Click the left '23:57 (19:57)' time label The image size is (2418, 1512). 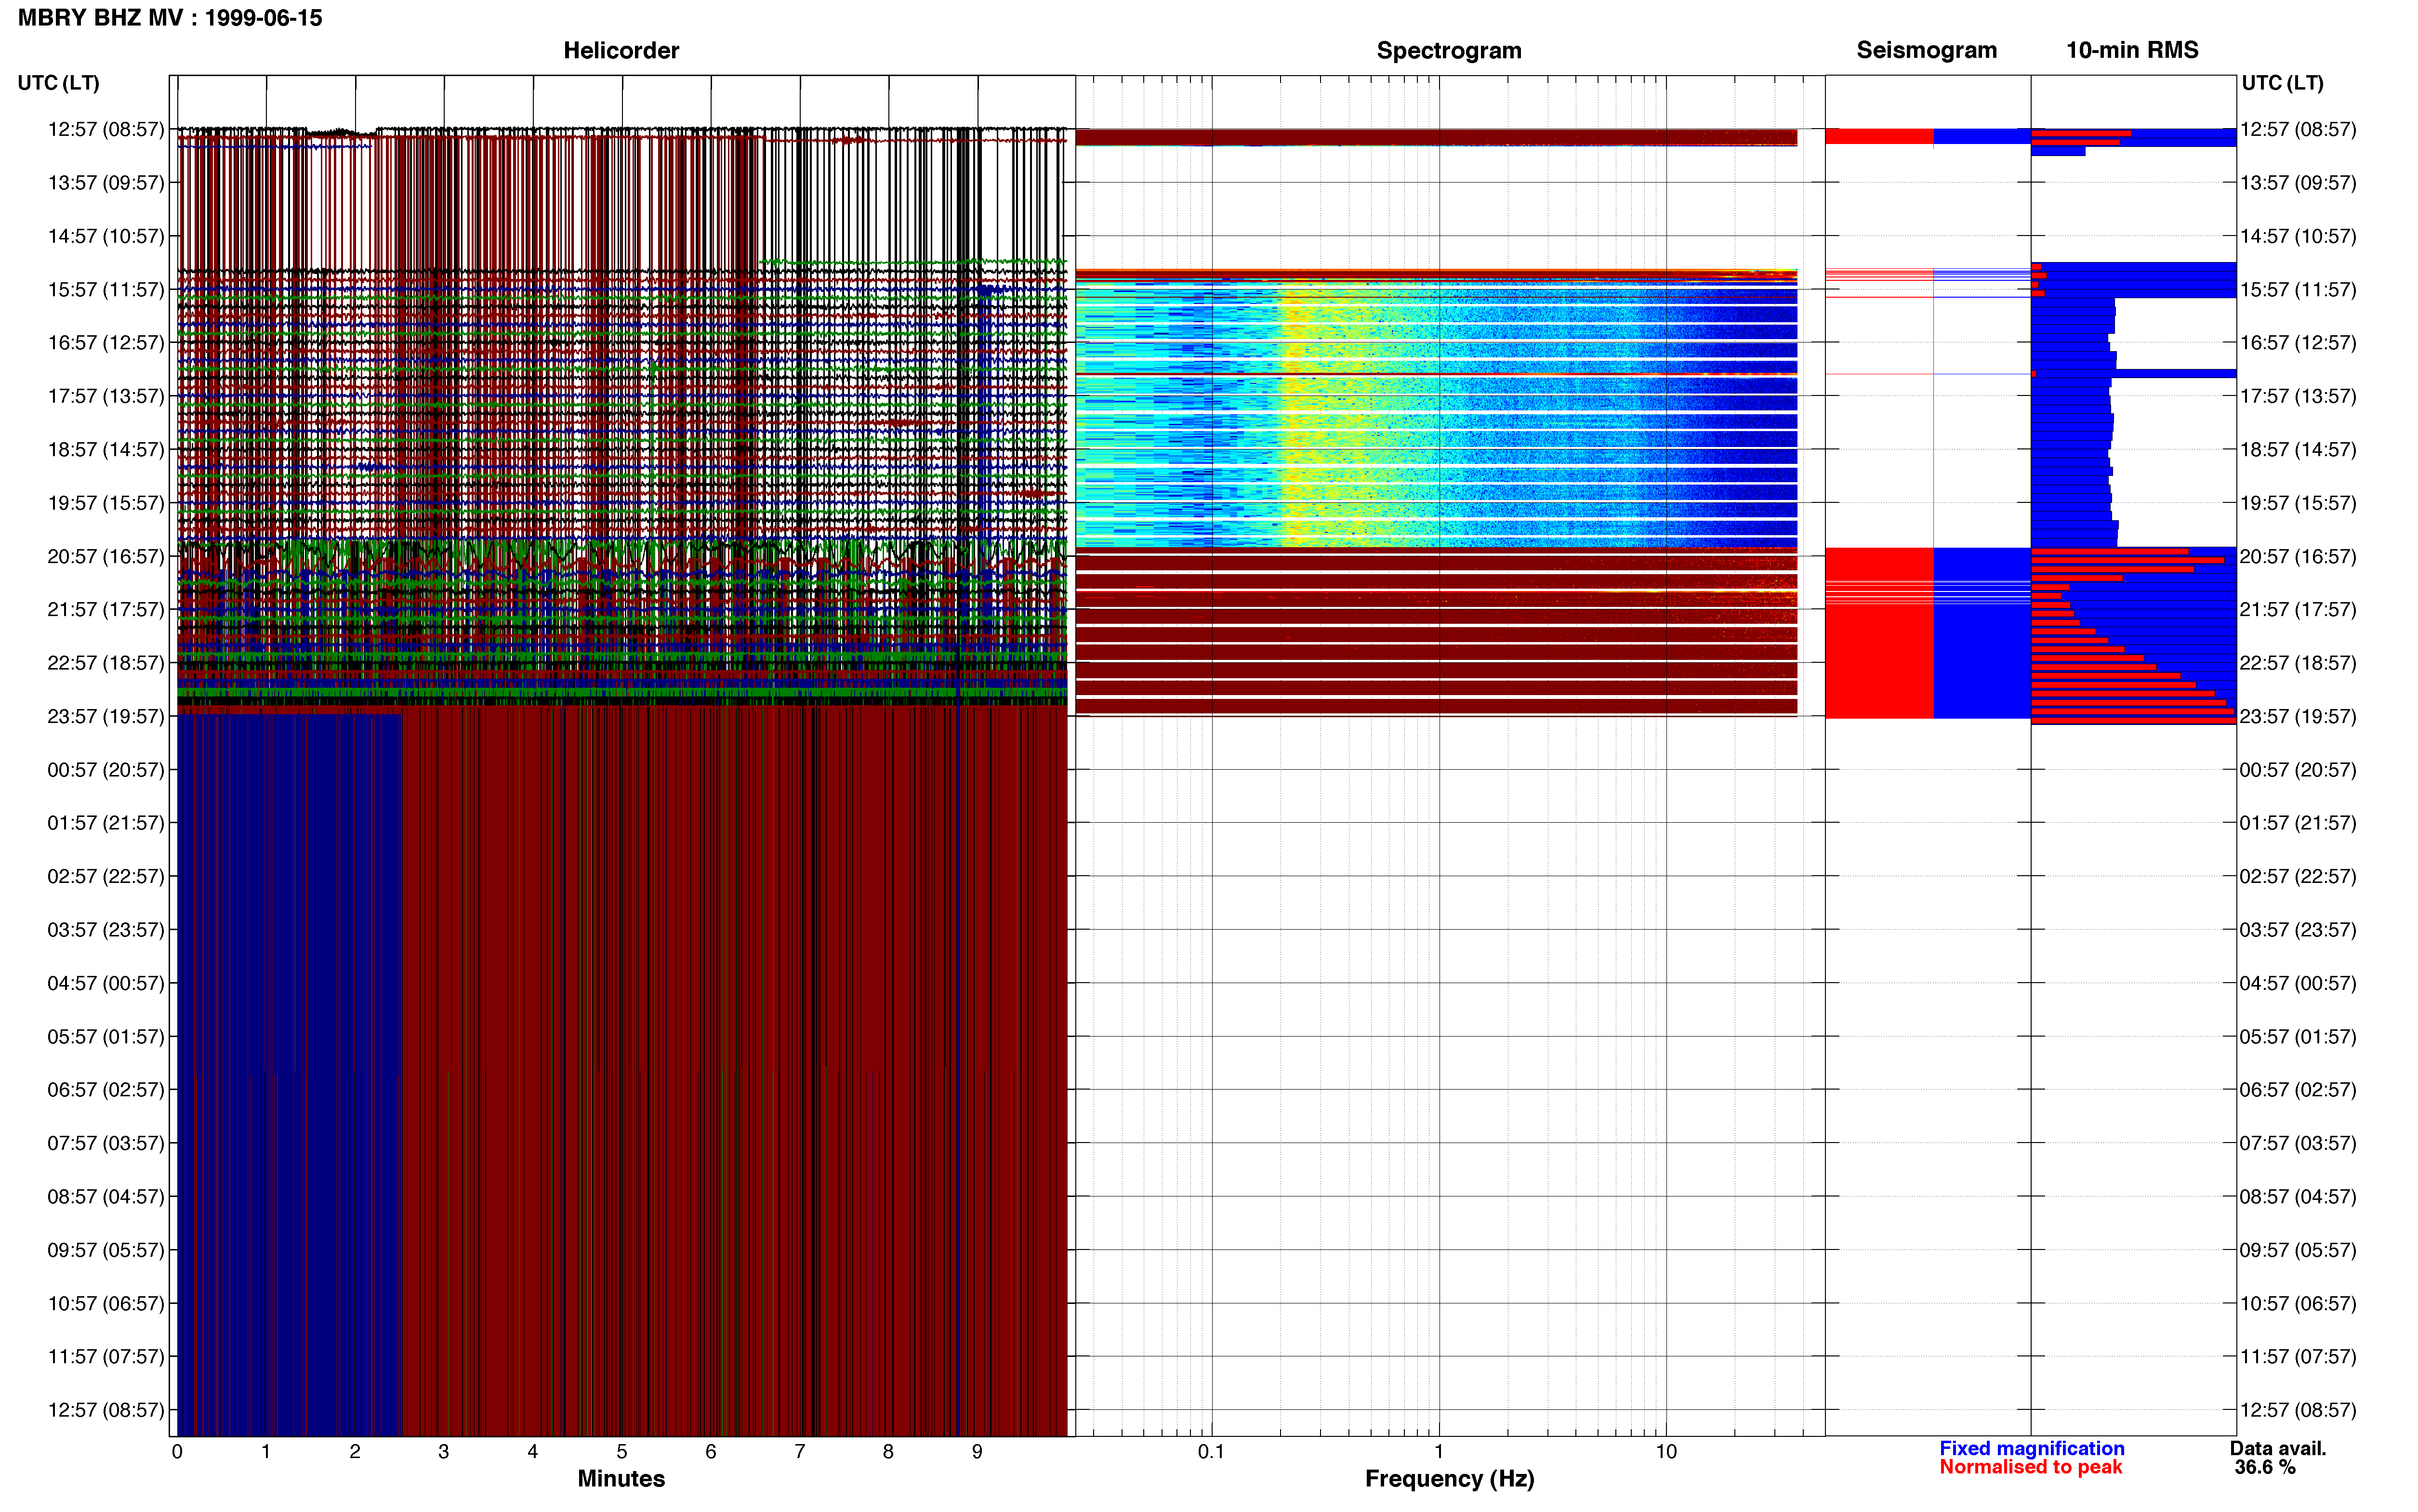(106, 716)
